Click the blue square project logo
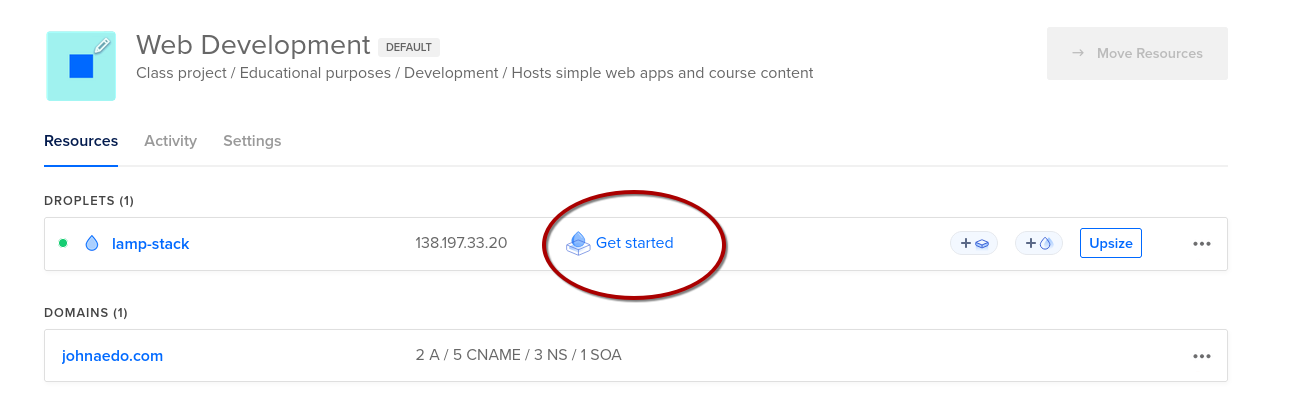The height and width of the screenshot is (400, 1307). [81, 66]
